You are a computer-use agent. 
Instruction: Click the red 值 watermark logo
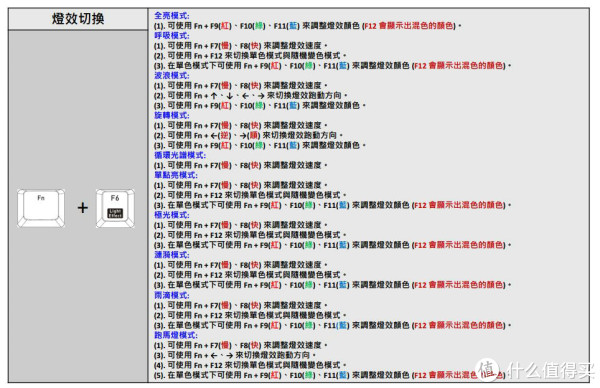[487, 369]
